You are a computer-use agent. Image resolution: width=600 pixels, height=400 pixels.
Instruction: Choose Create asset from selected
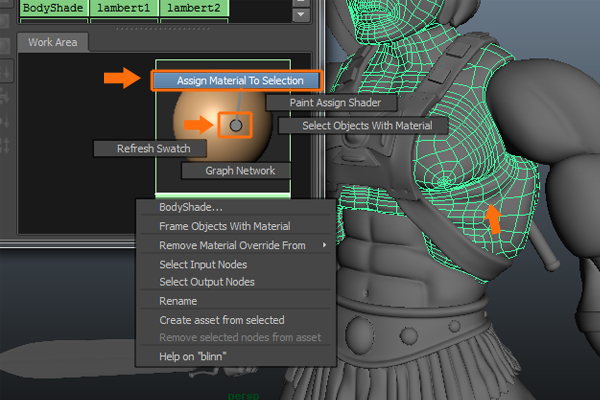click(x=236, y=320)
